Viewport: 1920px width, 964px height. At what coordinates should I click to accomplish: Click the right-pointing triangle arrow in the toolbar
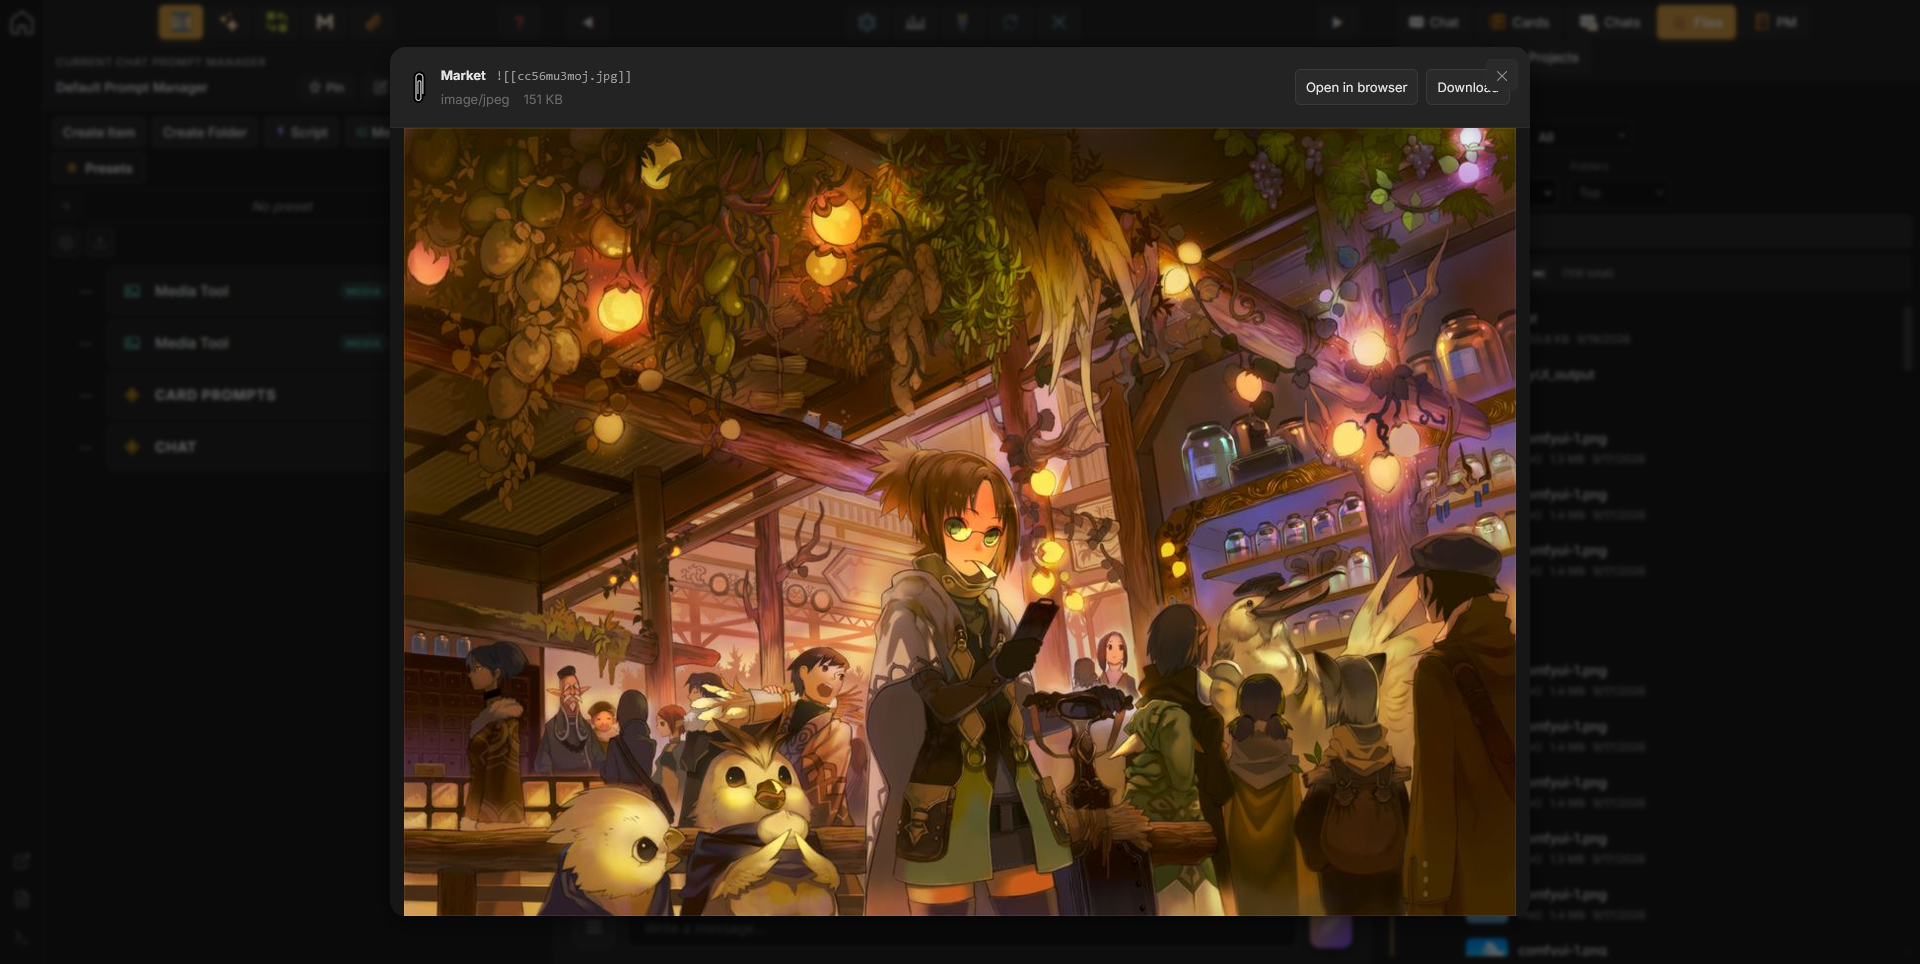click(x=1337, y=22)
